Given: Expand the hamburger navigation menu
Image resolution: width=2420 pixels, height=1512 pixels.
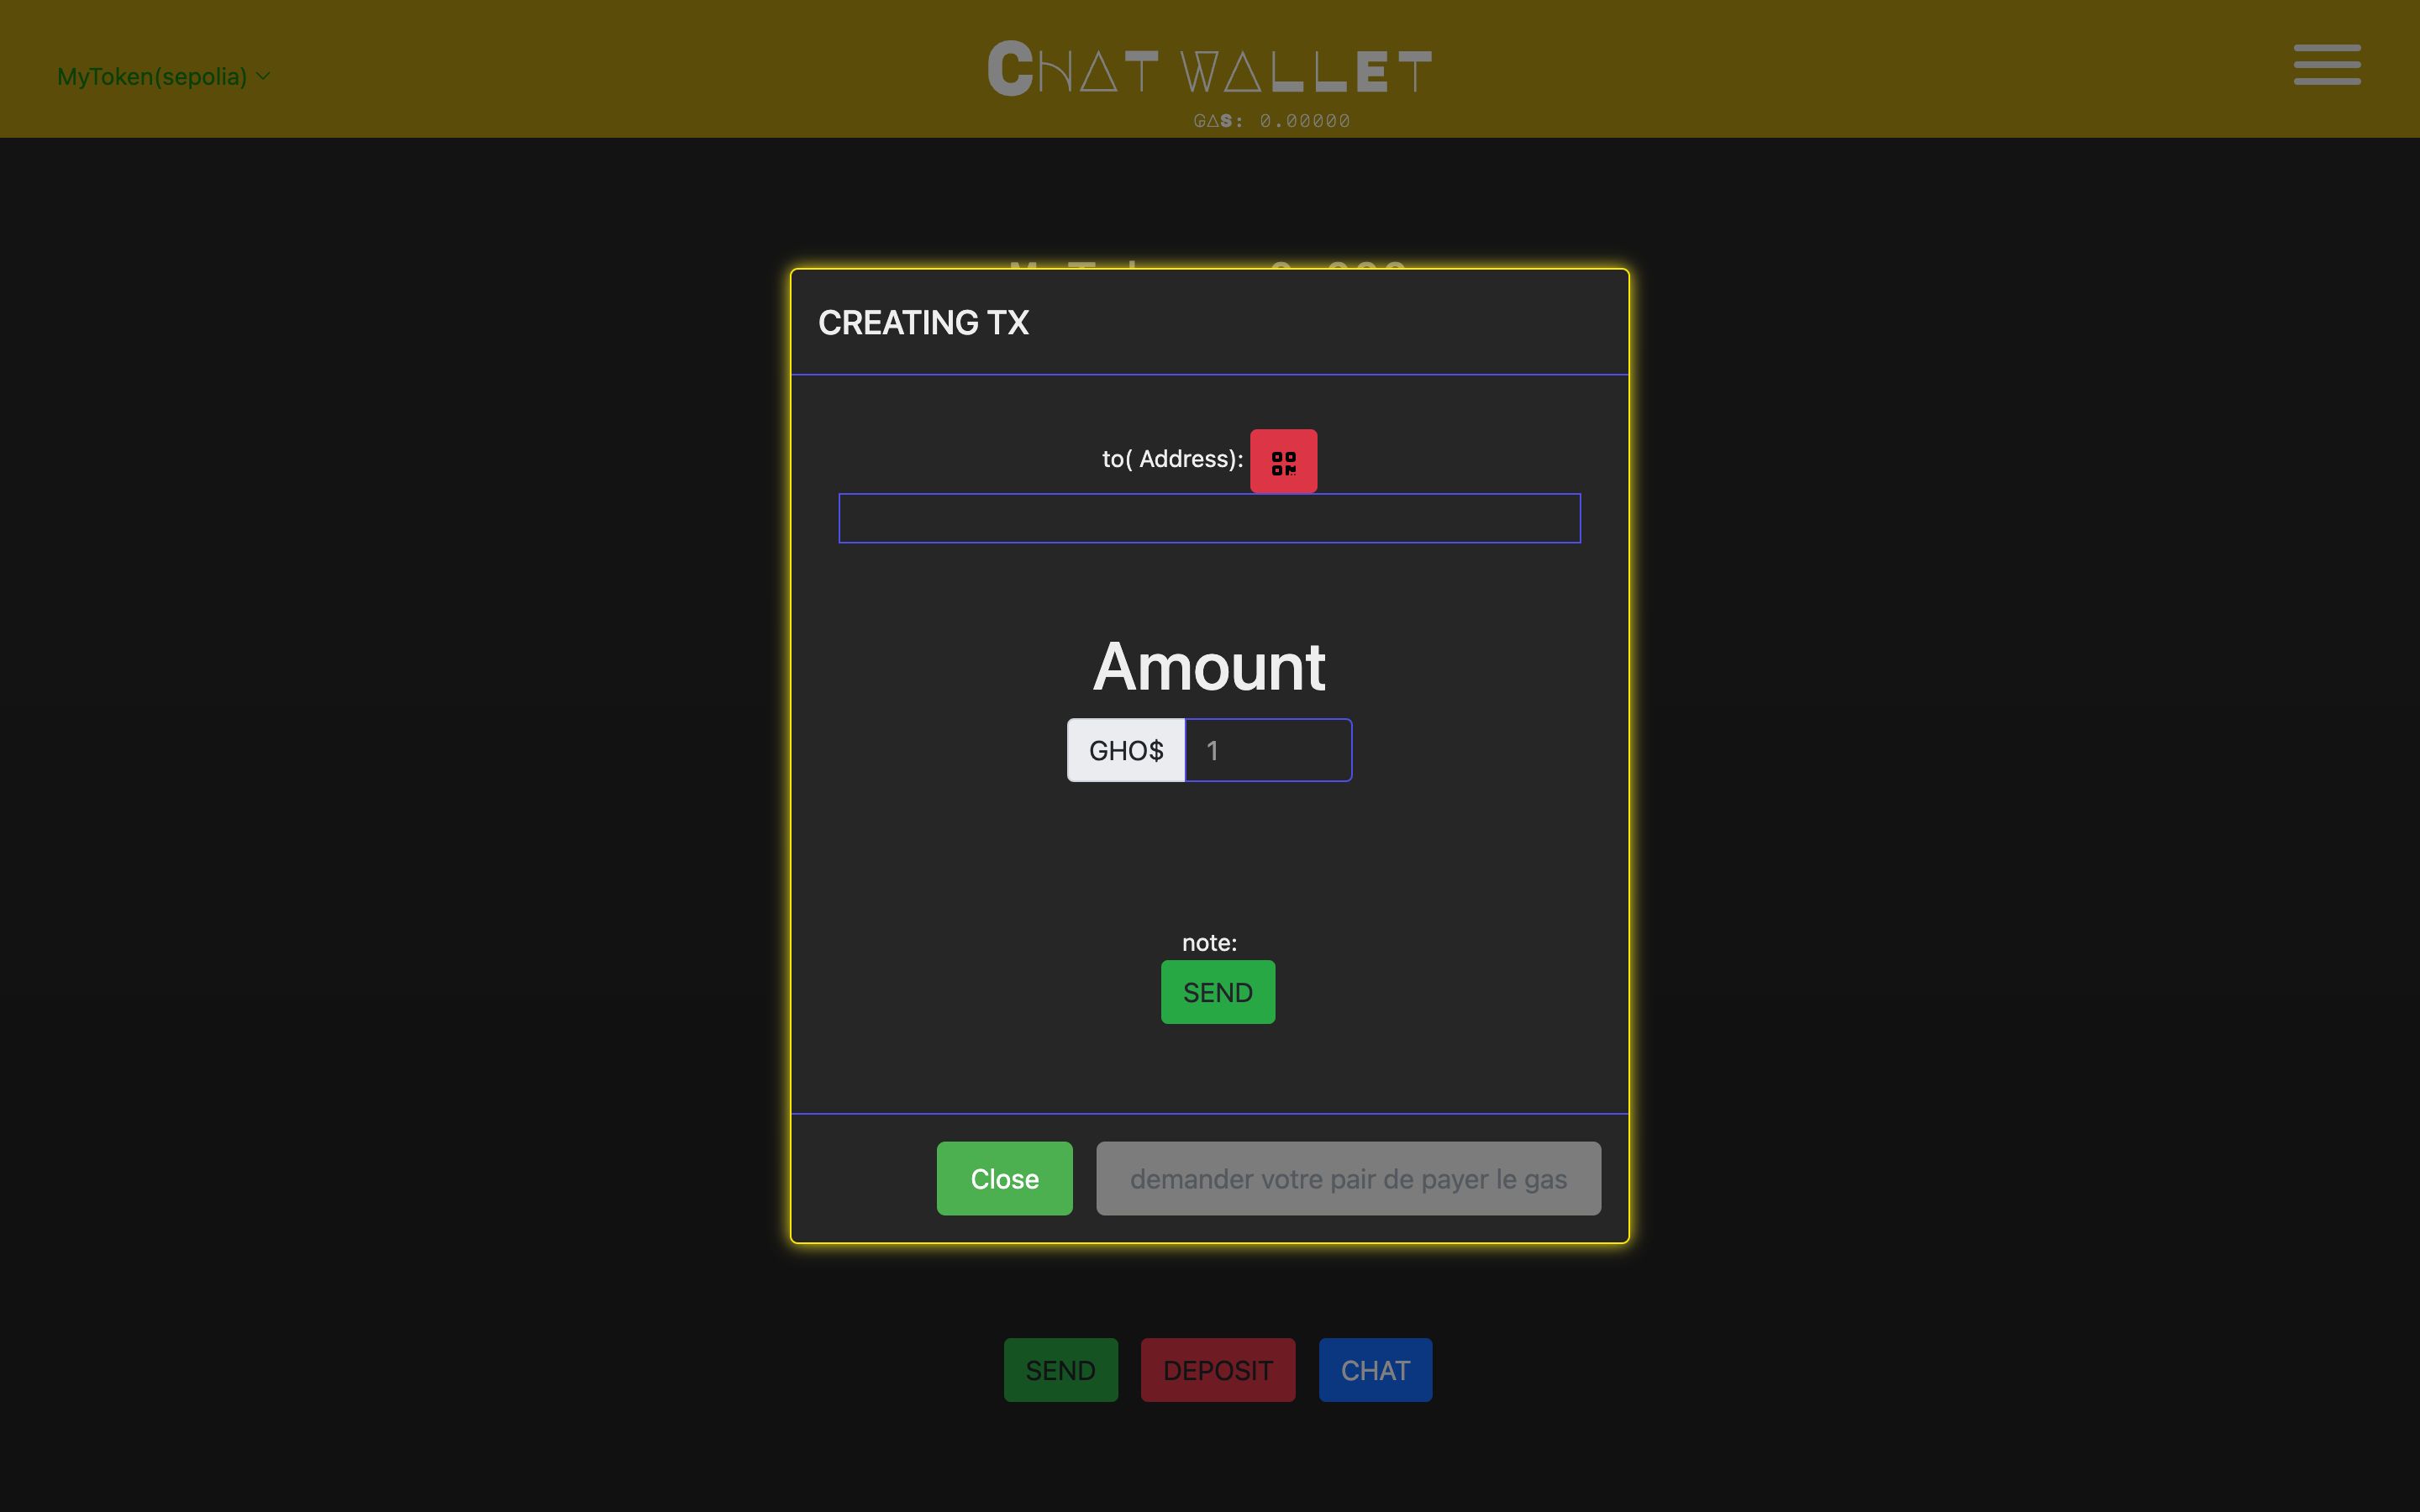Looking at the screenshot, I should 2326,65.
